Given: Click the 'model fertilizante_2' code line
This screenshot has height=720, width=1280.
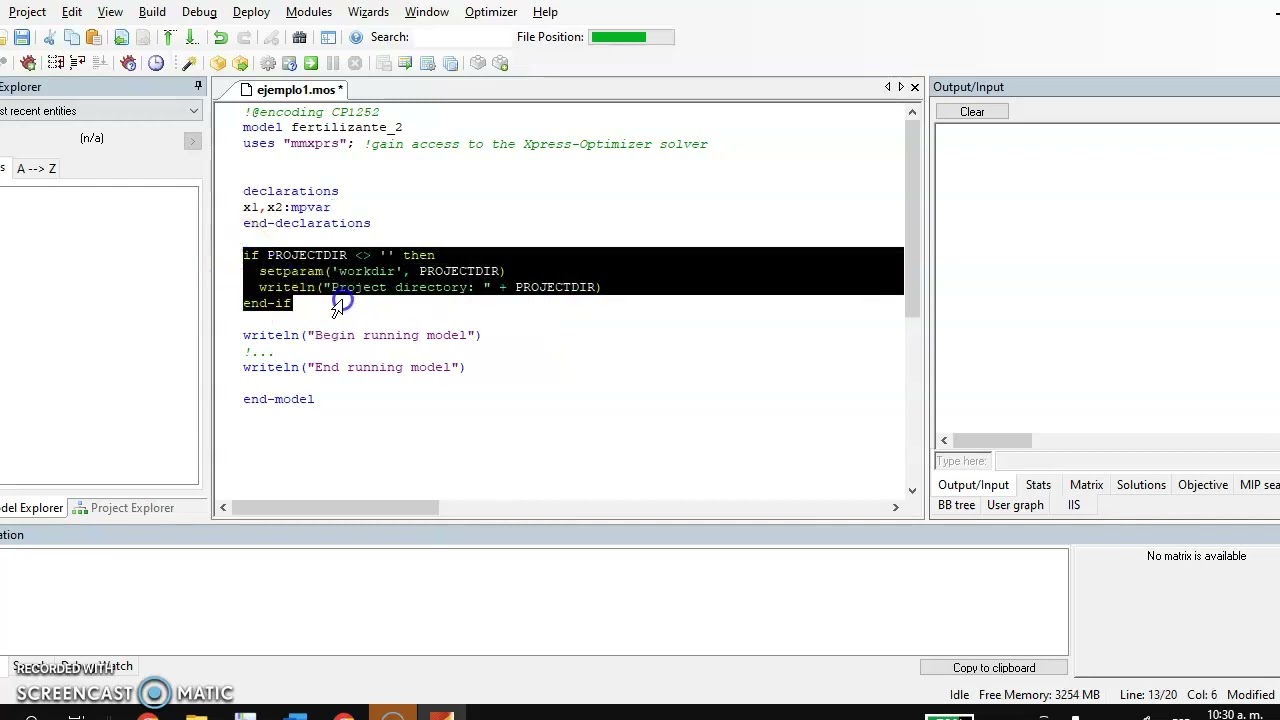Looking at the screenshot, I should pos(322,127).
